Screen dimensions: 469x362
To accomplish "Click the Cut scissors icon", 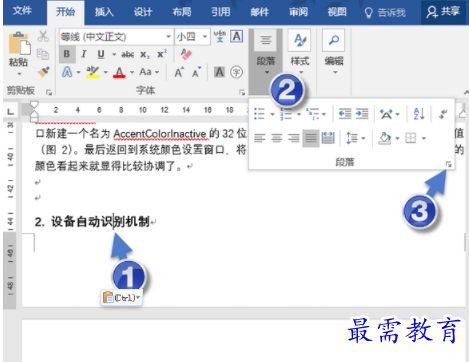I will [43, 36].
